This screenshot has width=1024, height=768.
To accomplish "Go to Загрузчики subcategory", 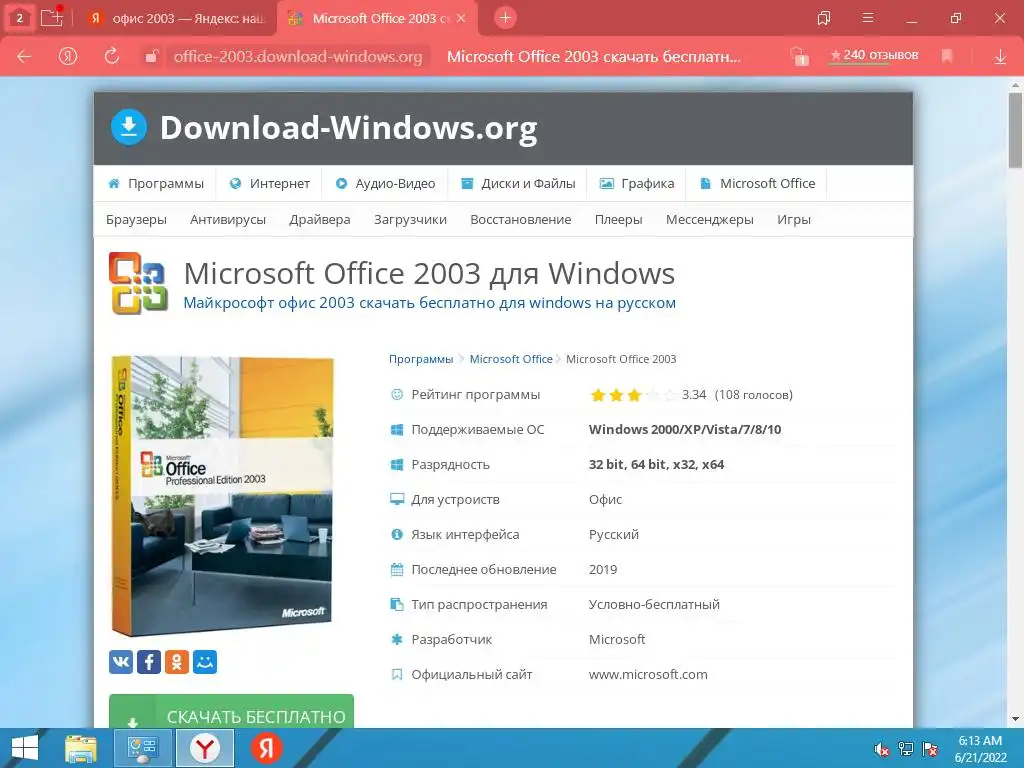I will click(410, 219).
